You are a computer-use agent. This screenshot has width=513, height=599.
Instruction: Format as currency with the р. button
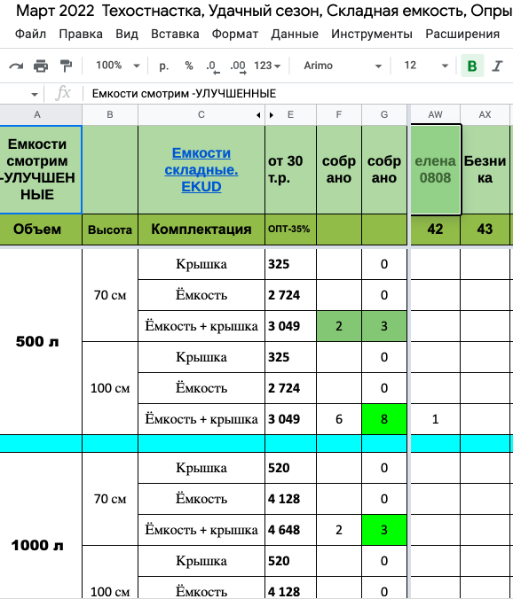tap(164, 66)
